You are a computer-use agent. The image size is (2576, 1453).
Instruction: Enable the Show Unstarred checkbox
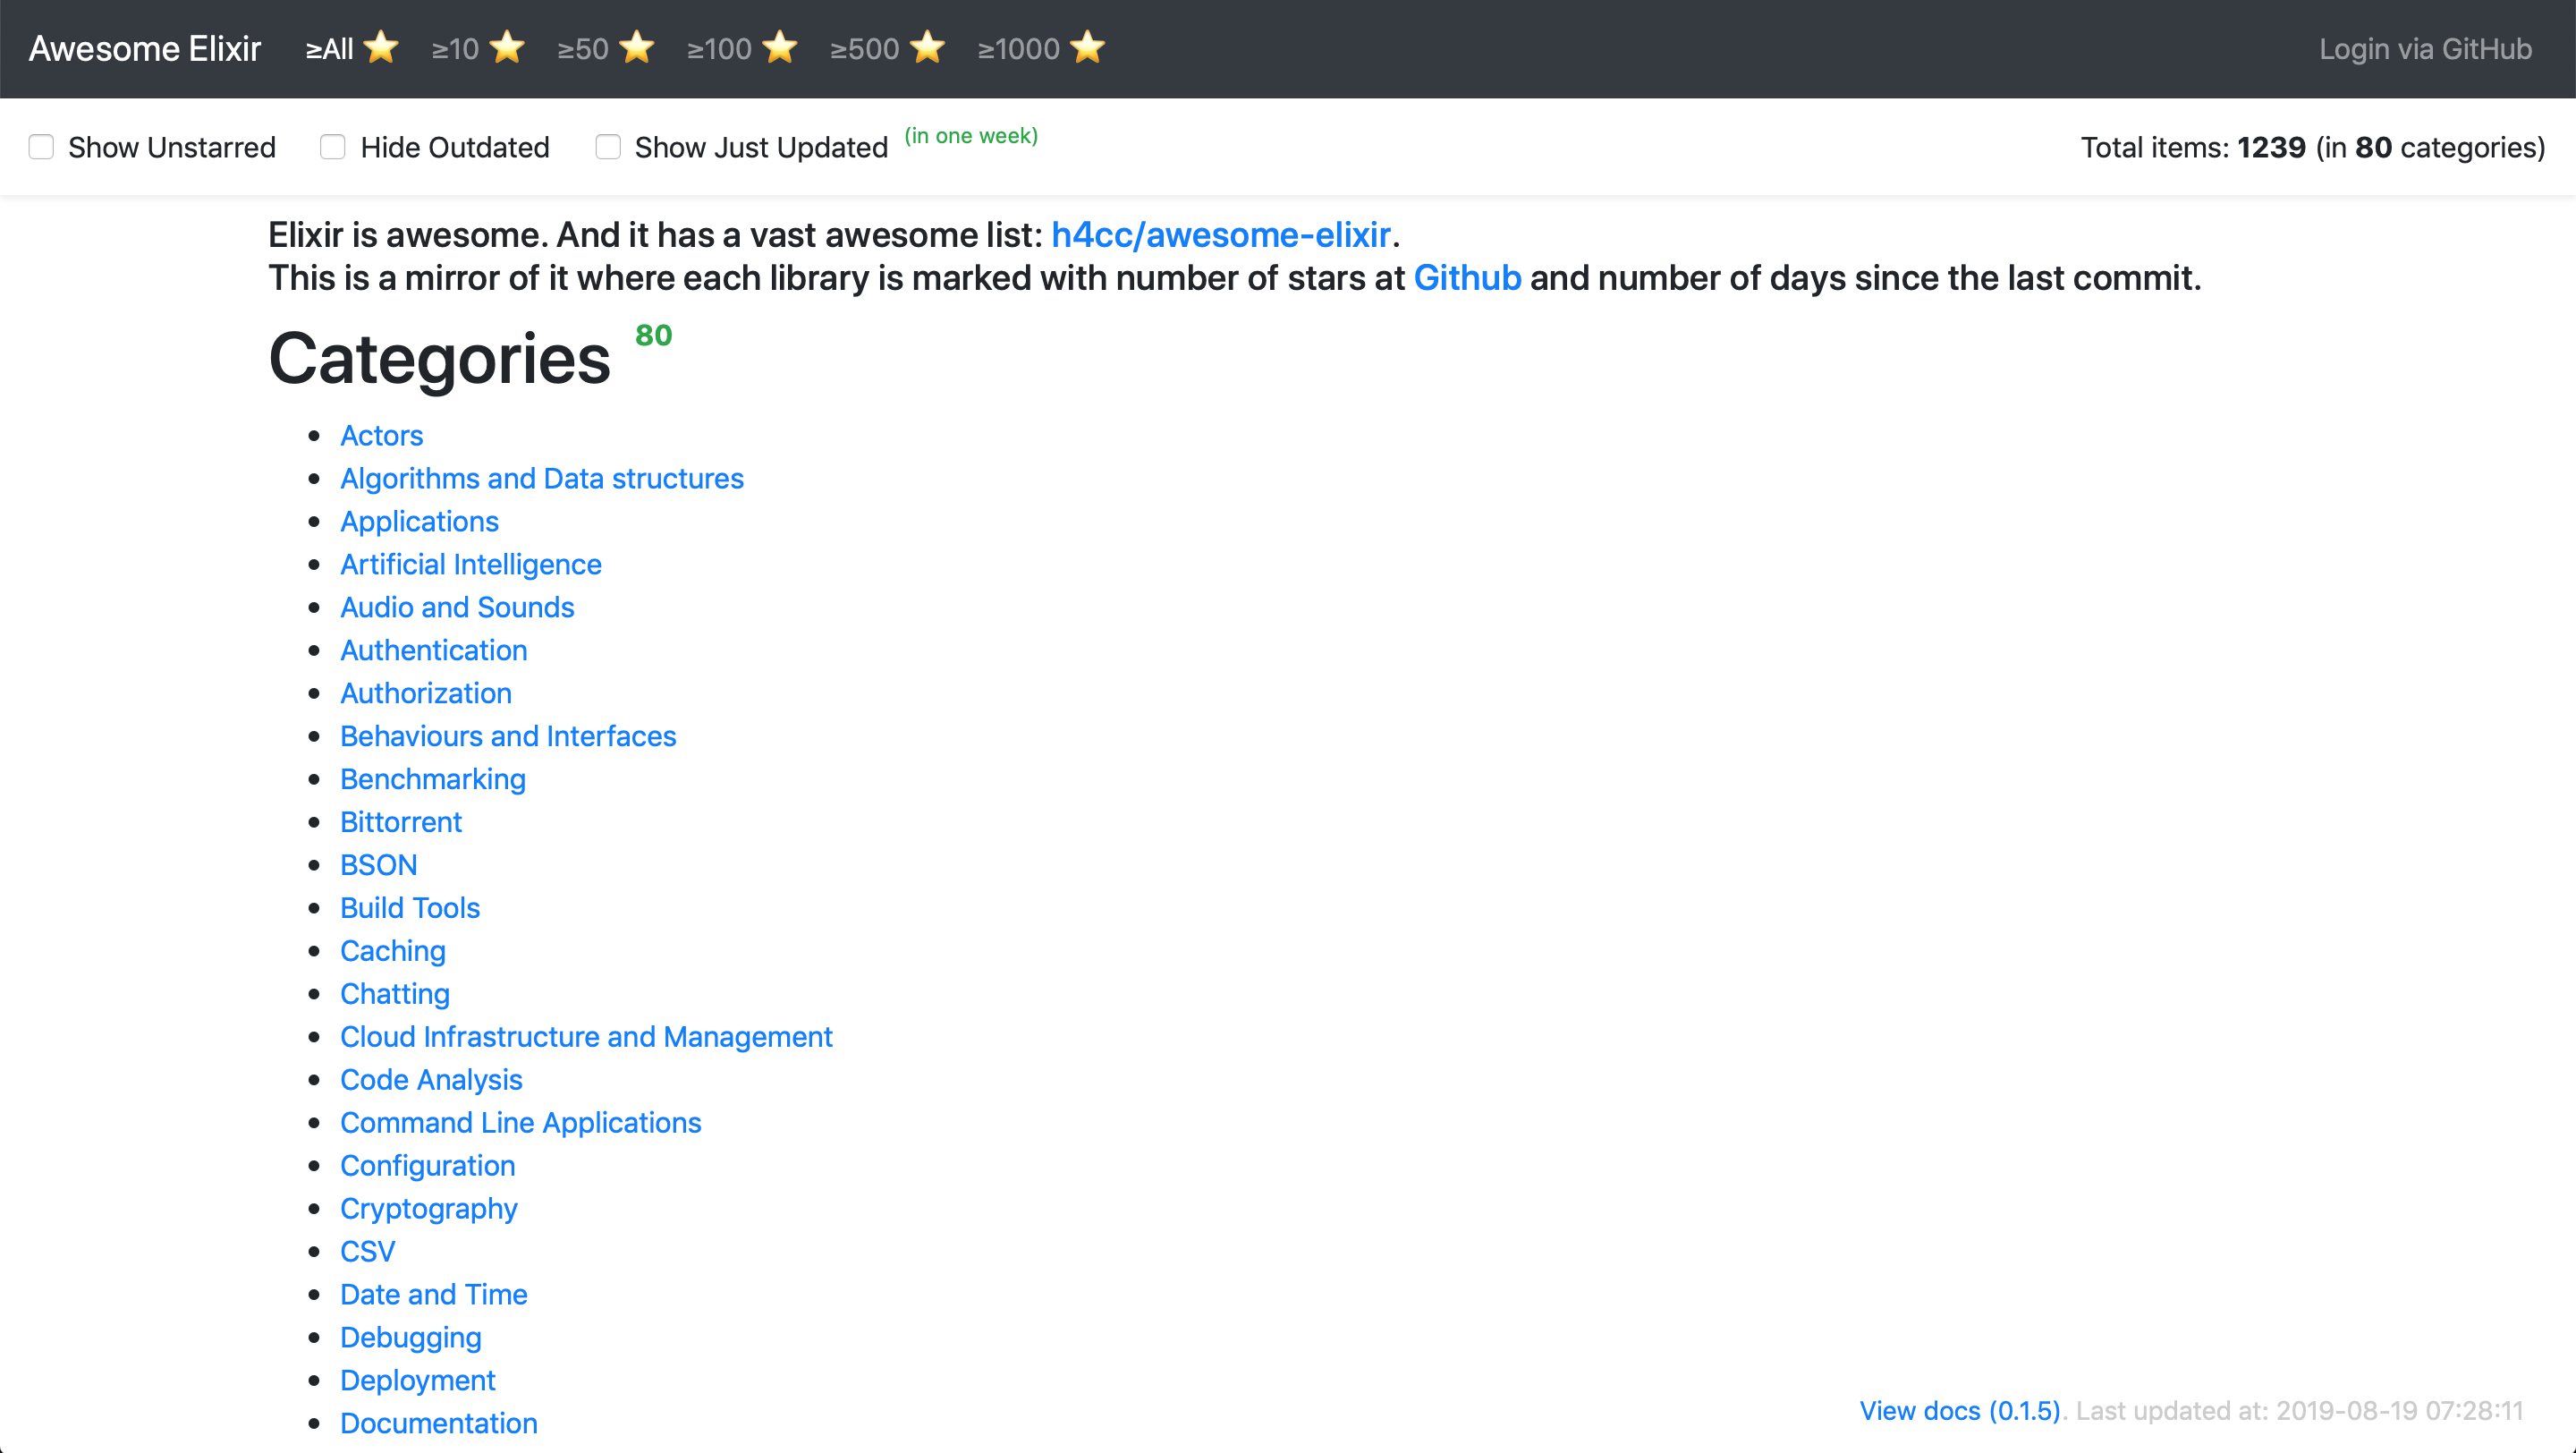pyautogui.click(x=41, y=147)
